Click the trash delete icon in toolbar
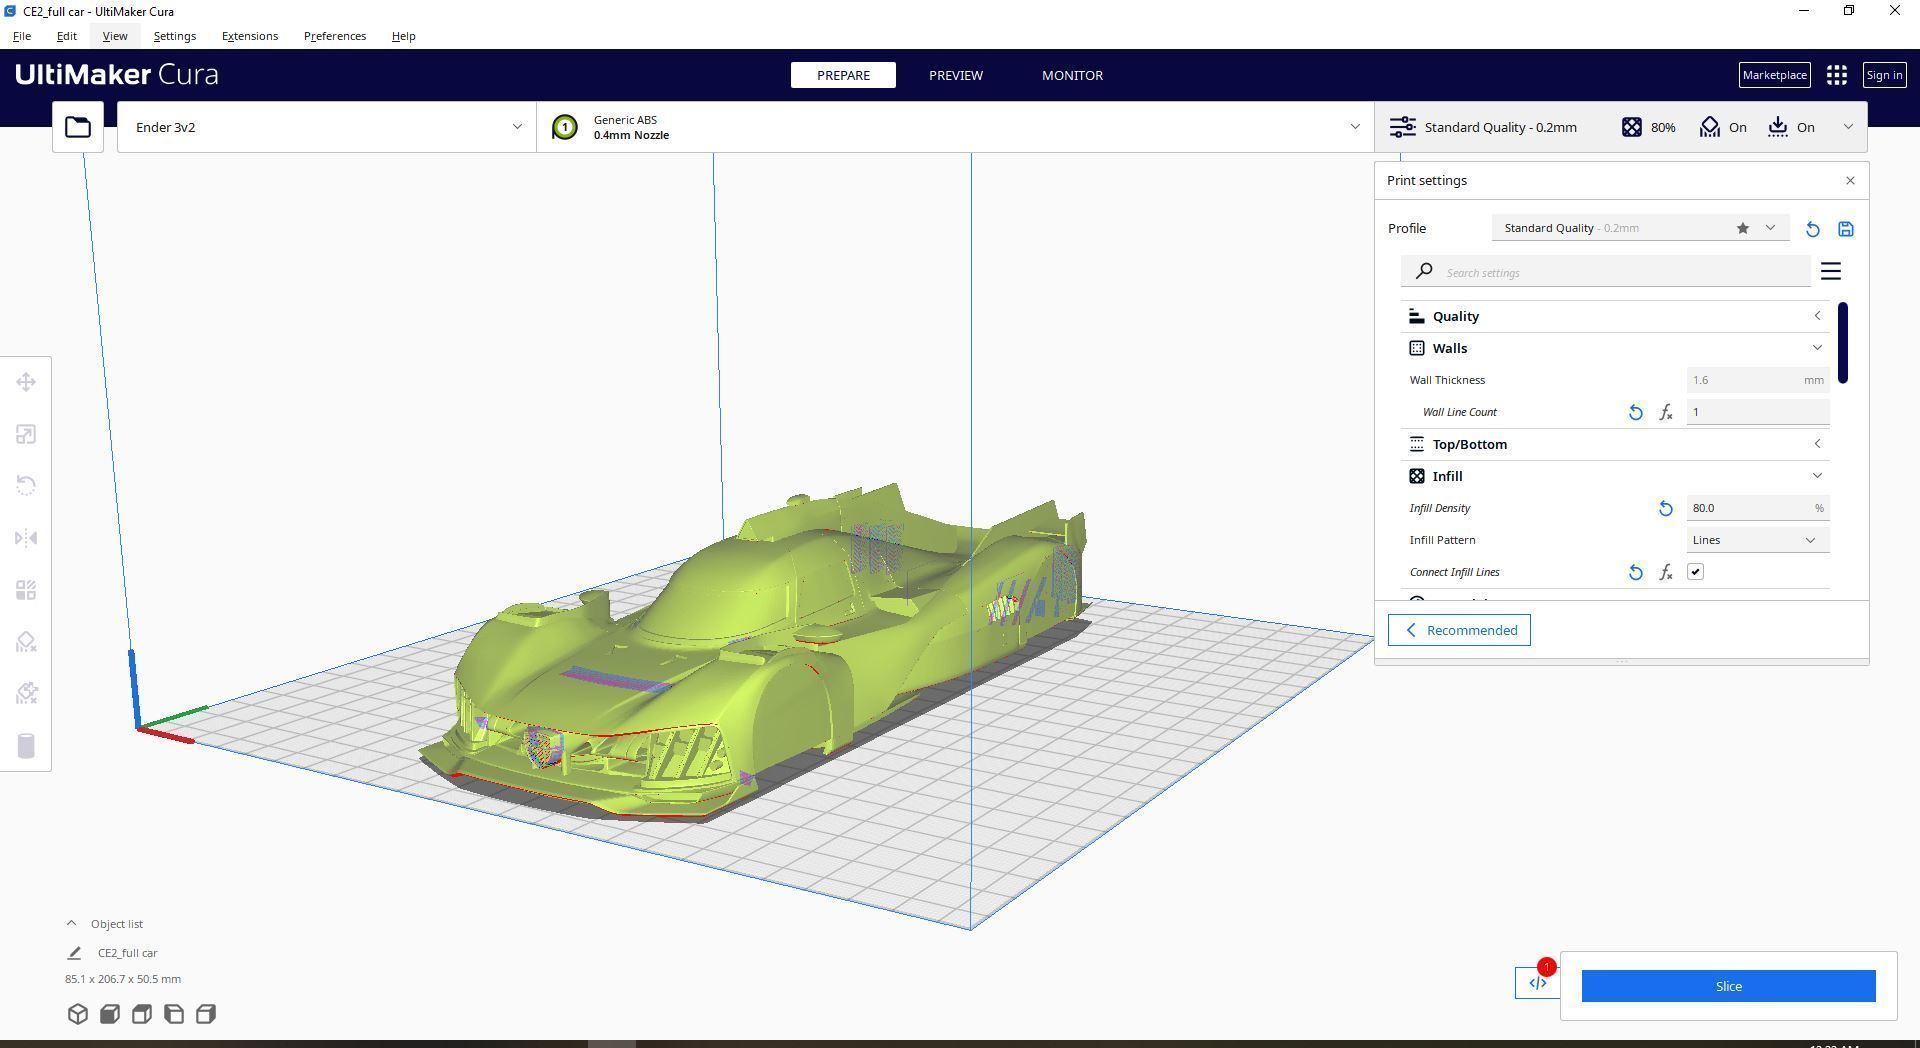 tap(26, 746)
